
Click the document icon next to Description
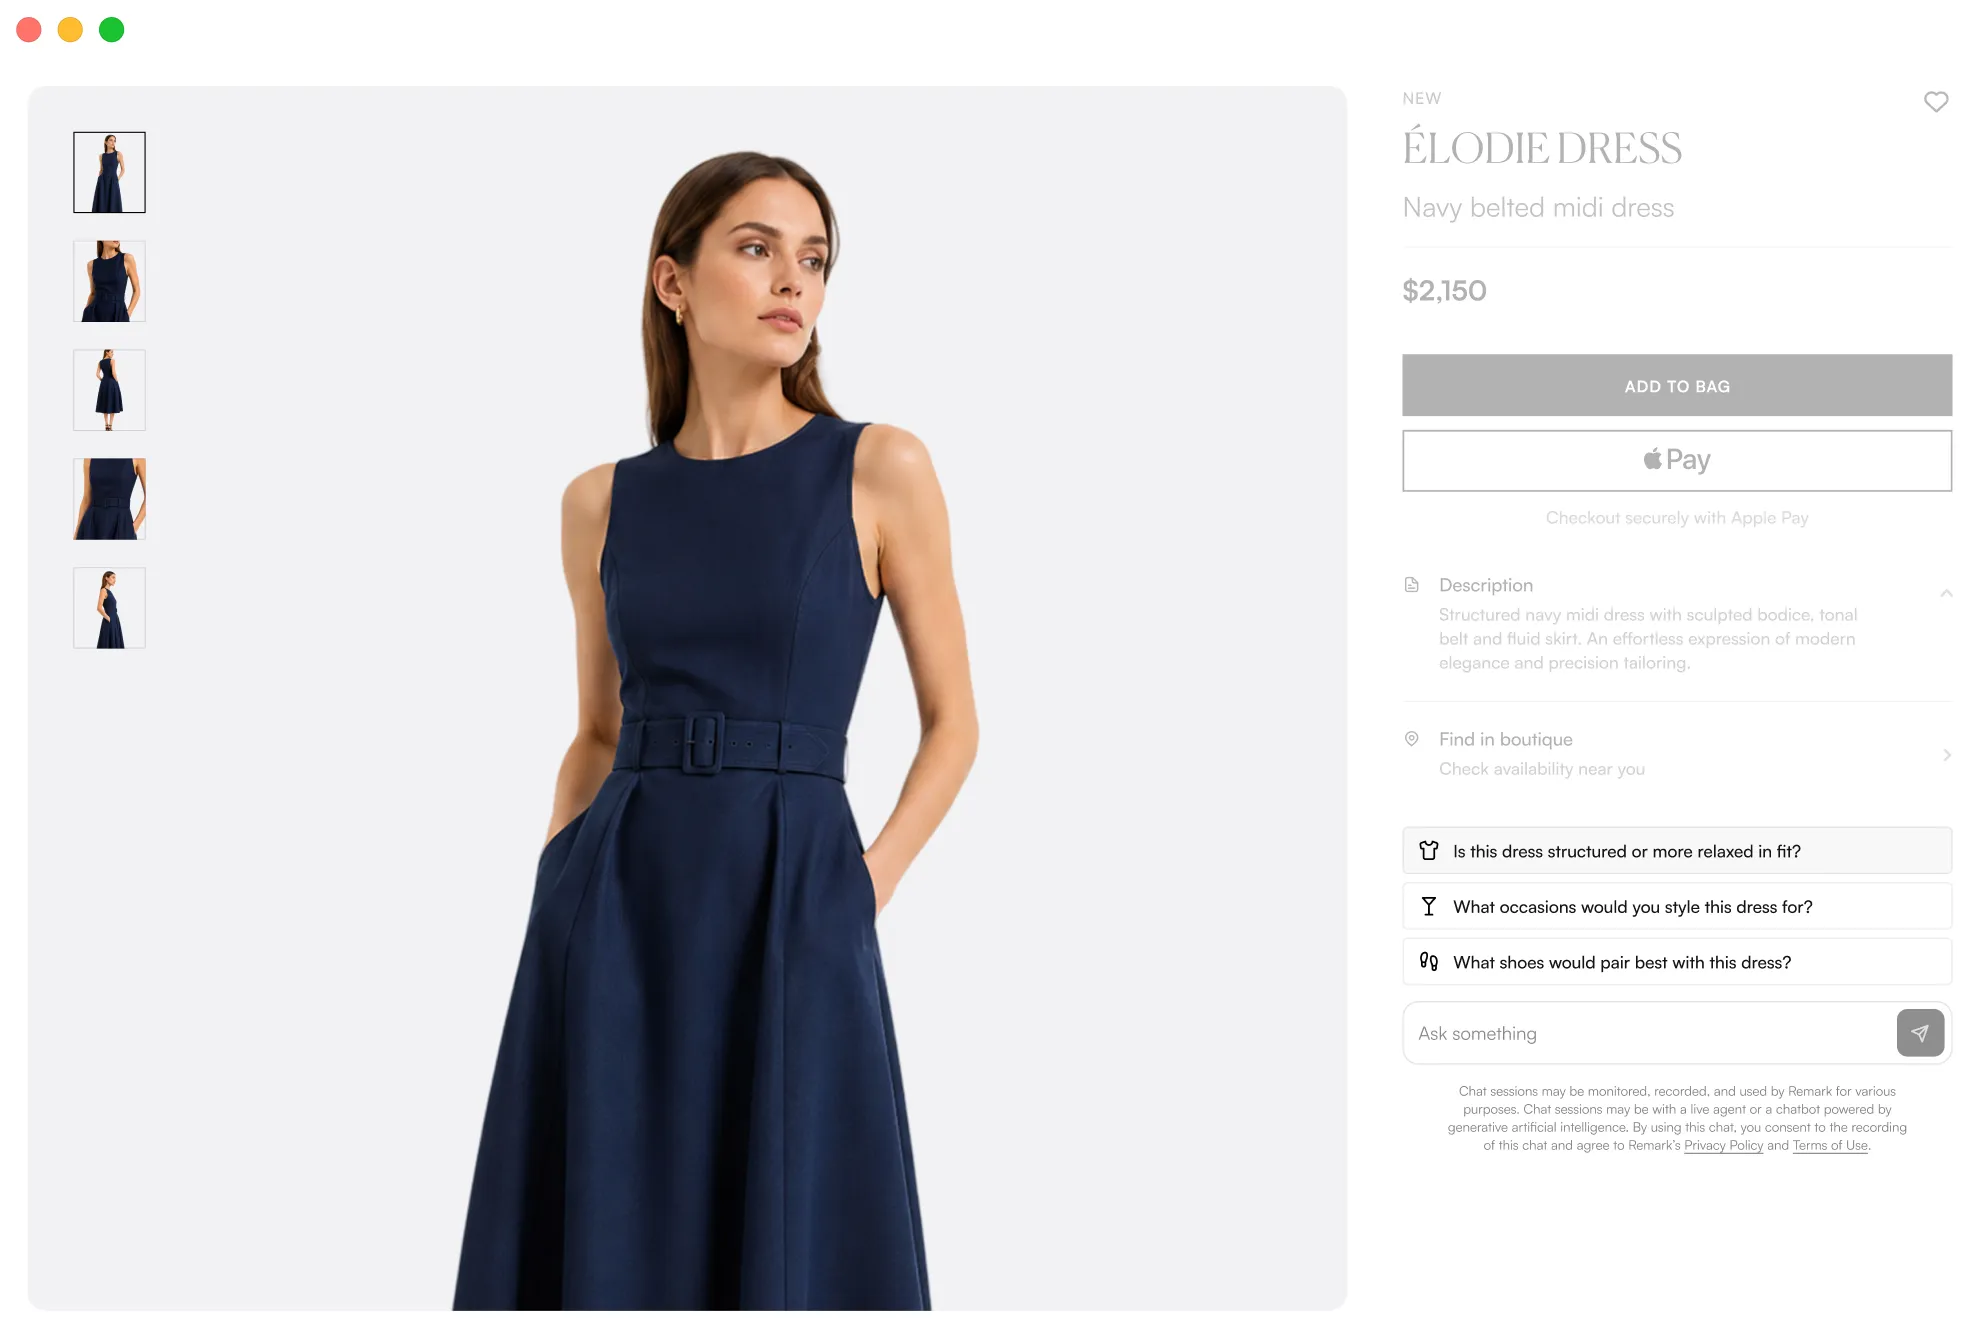tap(1412, 585)
